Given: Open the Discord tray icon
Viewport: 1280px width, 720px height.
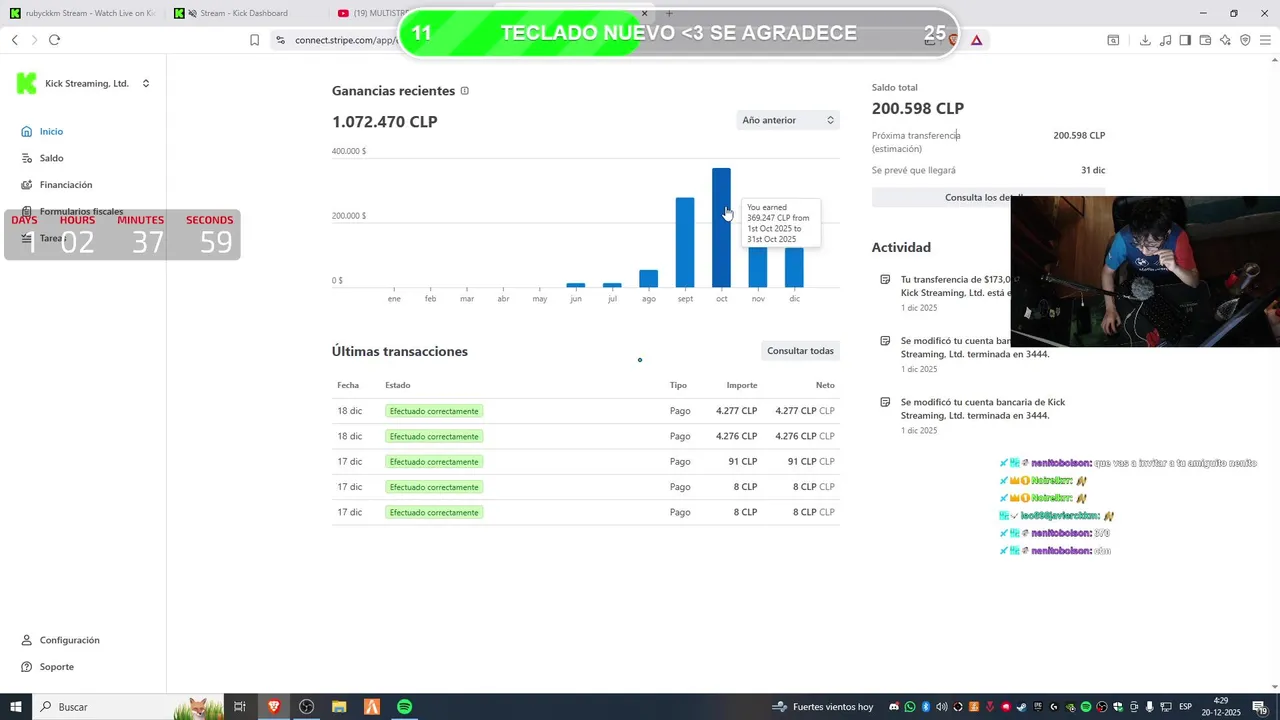Looking at the screenshot, I should [894, 707].
